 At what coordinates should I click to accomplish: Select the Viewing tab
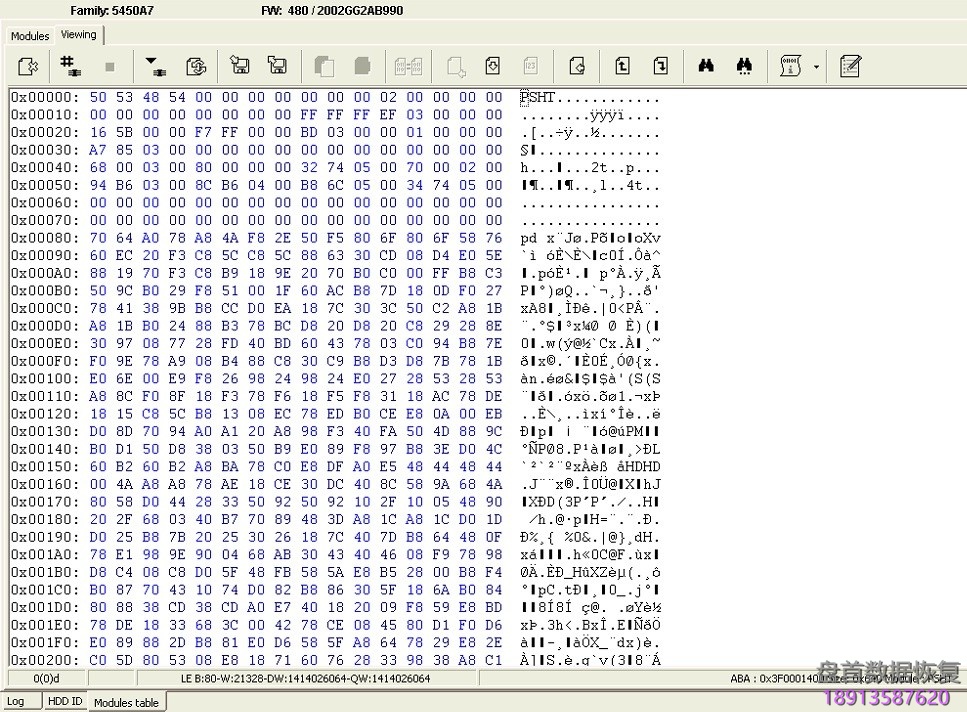[x=79, y=34]
